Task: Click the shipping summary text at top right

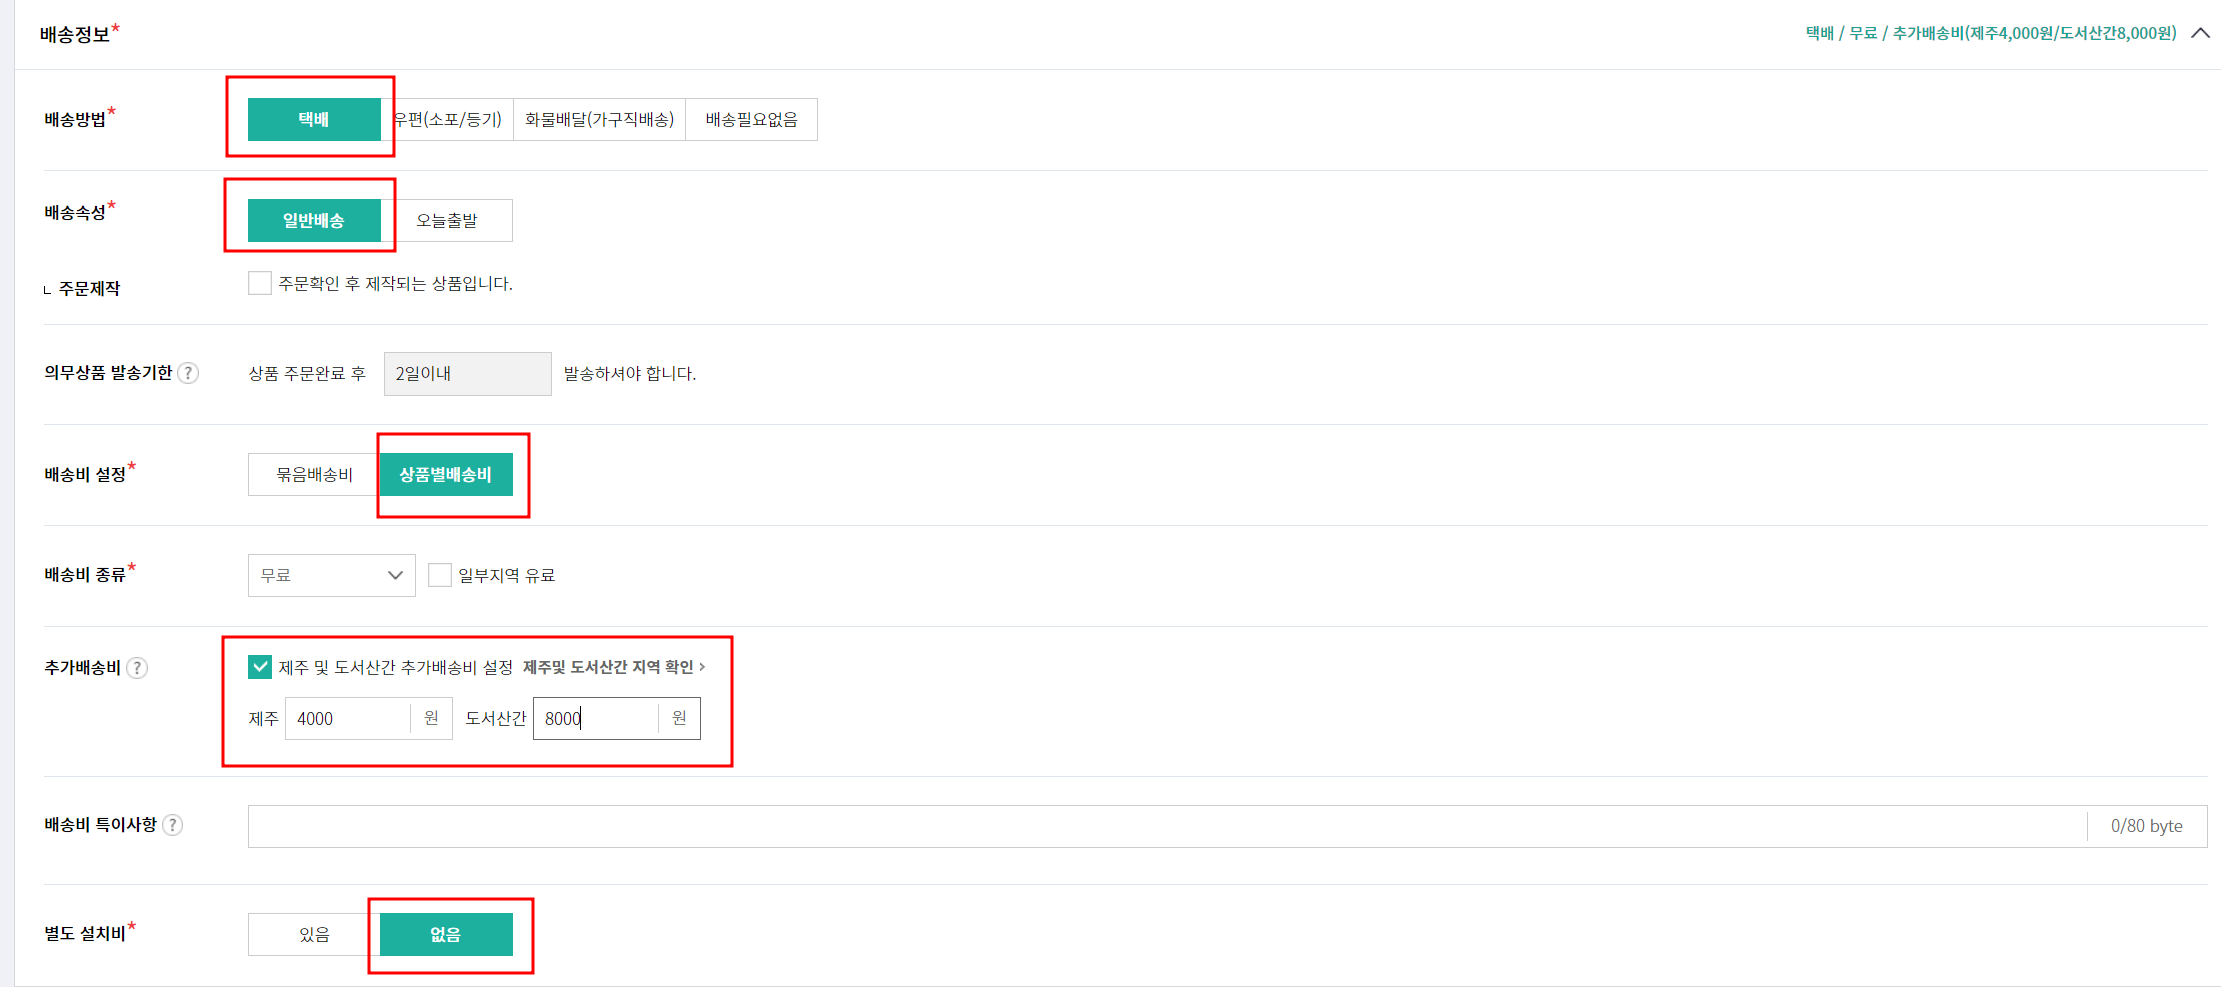Action: click(1990, 33)
